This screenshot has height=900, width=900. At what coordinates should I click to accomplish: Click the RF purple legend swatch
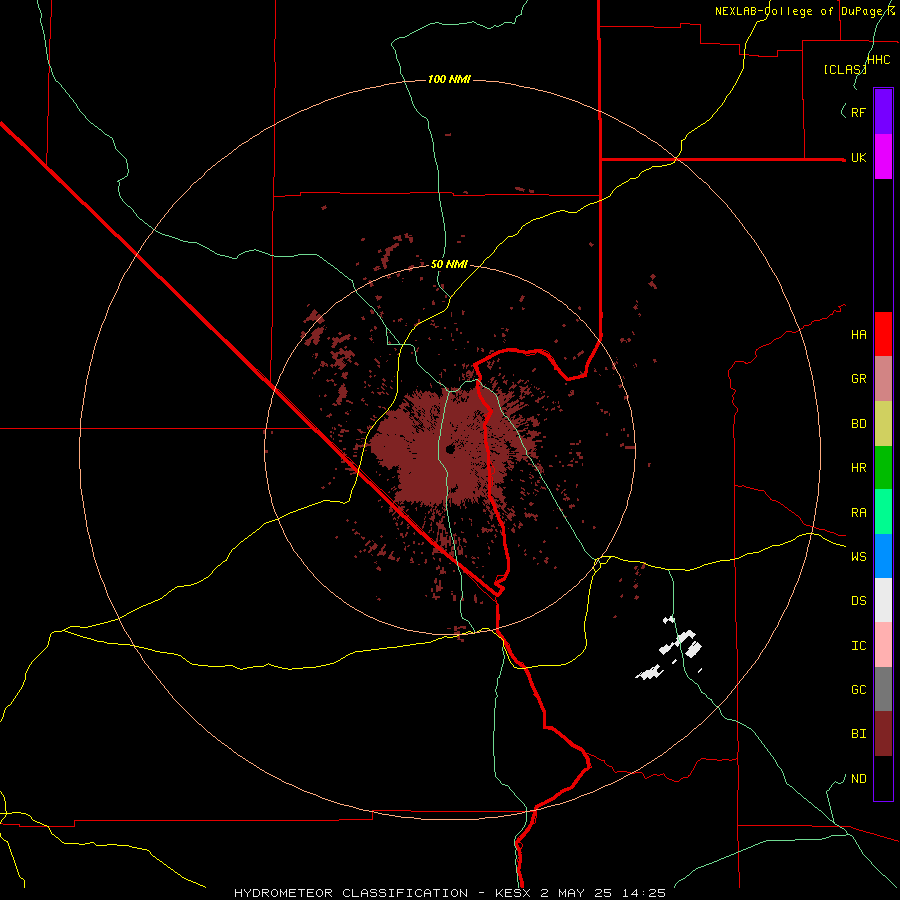tap(883, 111)
